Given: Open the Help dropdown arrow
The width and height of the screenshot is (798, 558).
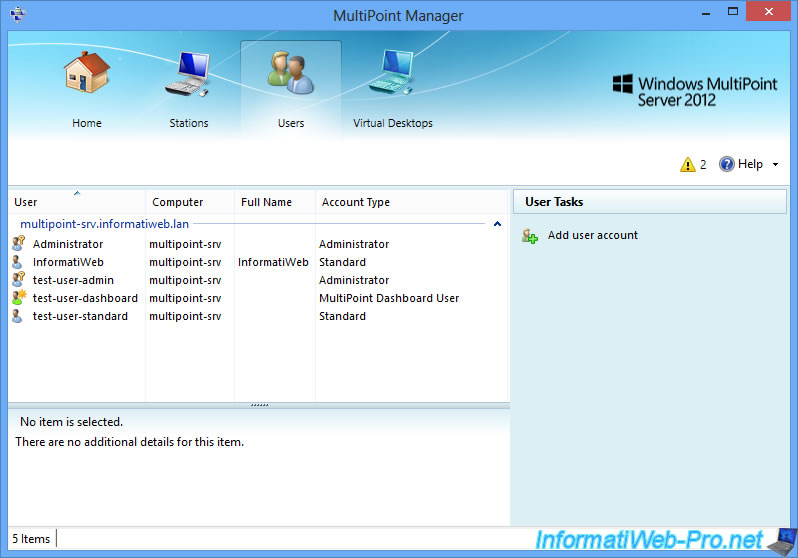Looking at the screenshot, I should tap(775, 165).
